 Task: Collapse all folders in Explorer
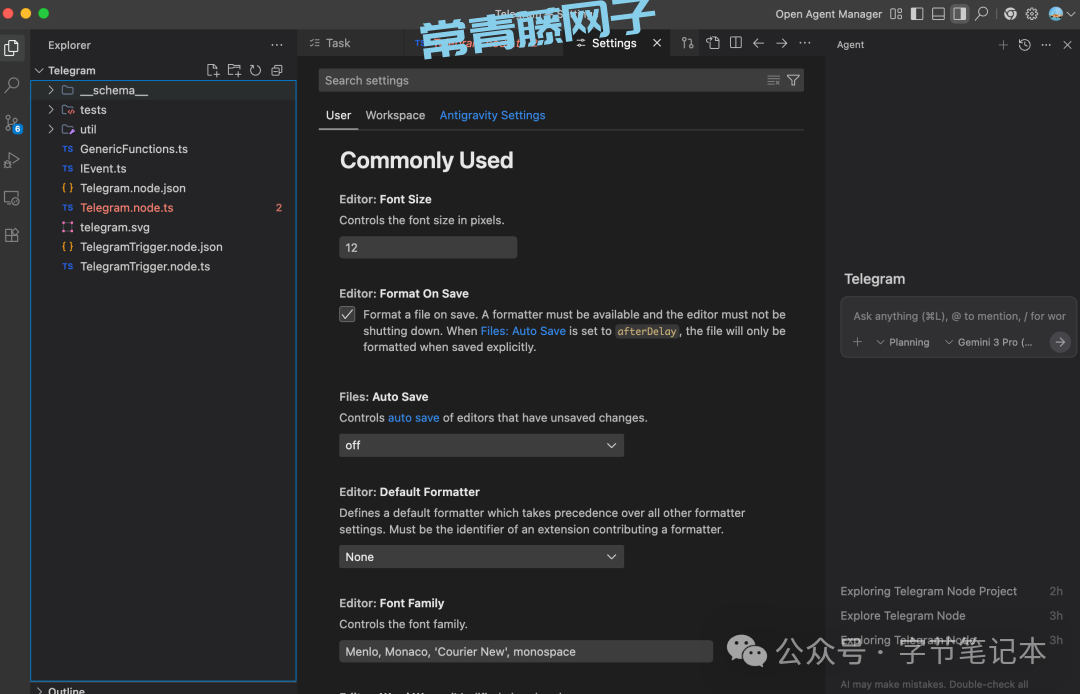277,70
